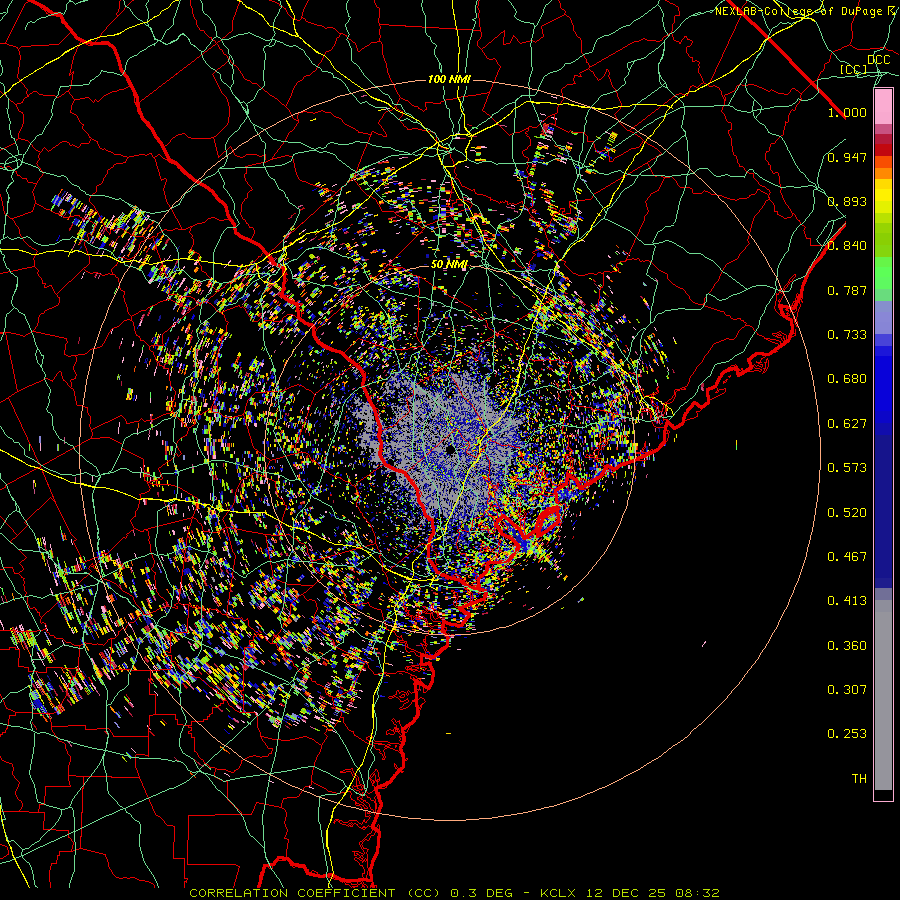
Task: Click the 0.413 scale value
Action: 847,601
